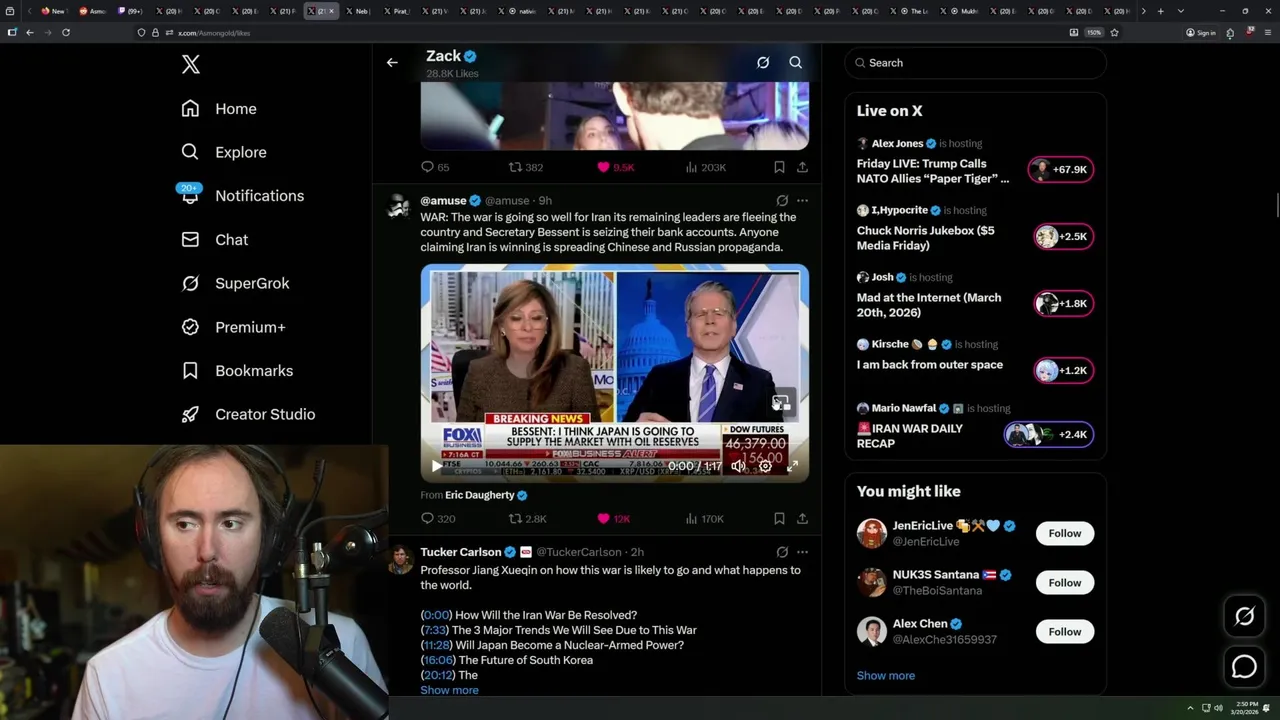Join Kirsche live with +1.2K

tap(1063, 371)
